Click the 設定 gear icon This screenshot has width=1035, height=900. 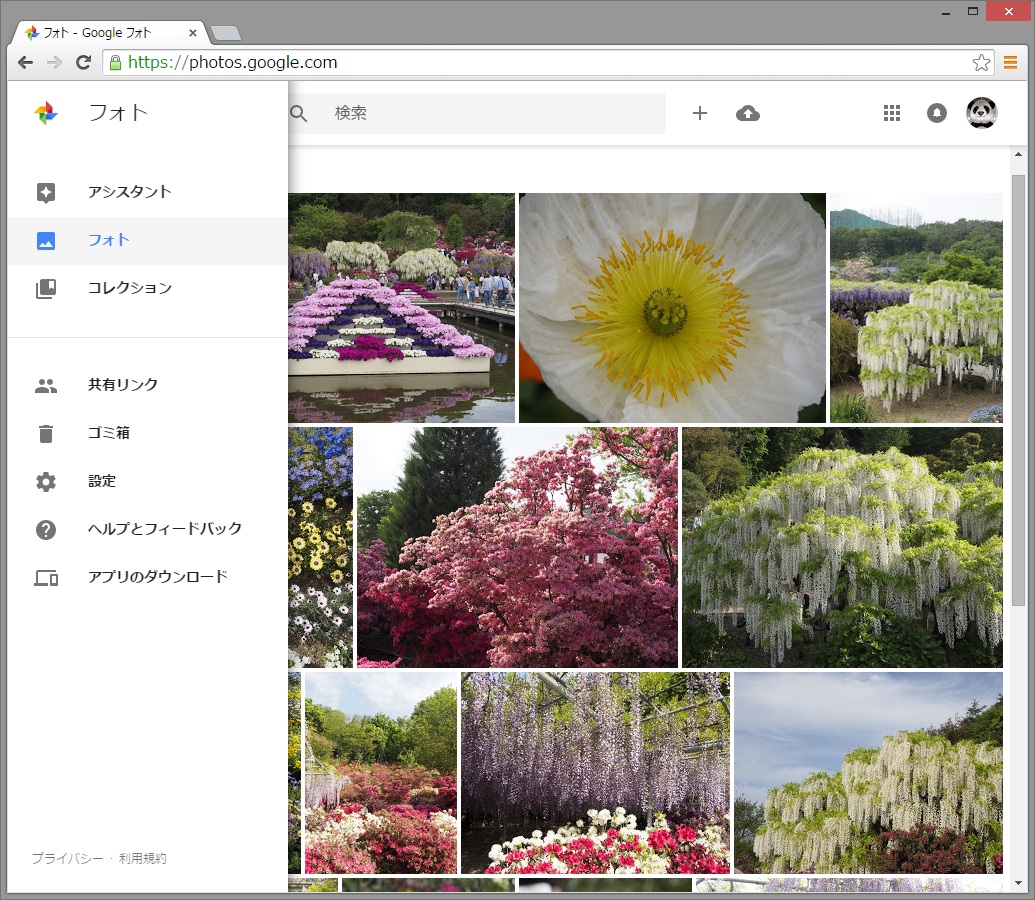(x=46, y=482)
